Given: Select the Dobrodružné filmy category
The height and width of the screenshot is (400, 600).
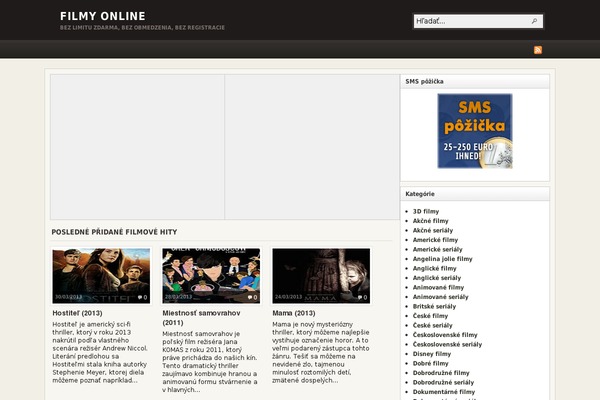Looking at the screenshot, I should (441, 373).
